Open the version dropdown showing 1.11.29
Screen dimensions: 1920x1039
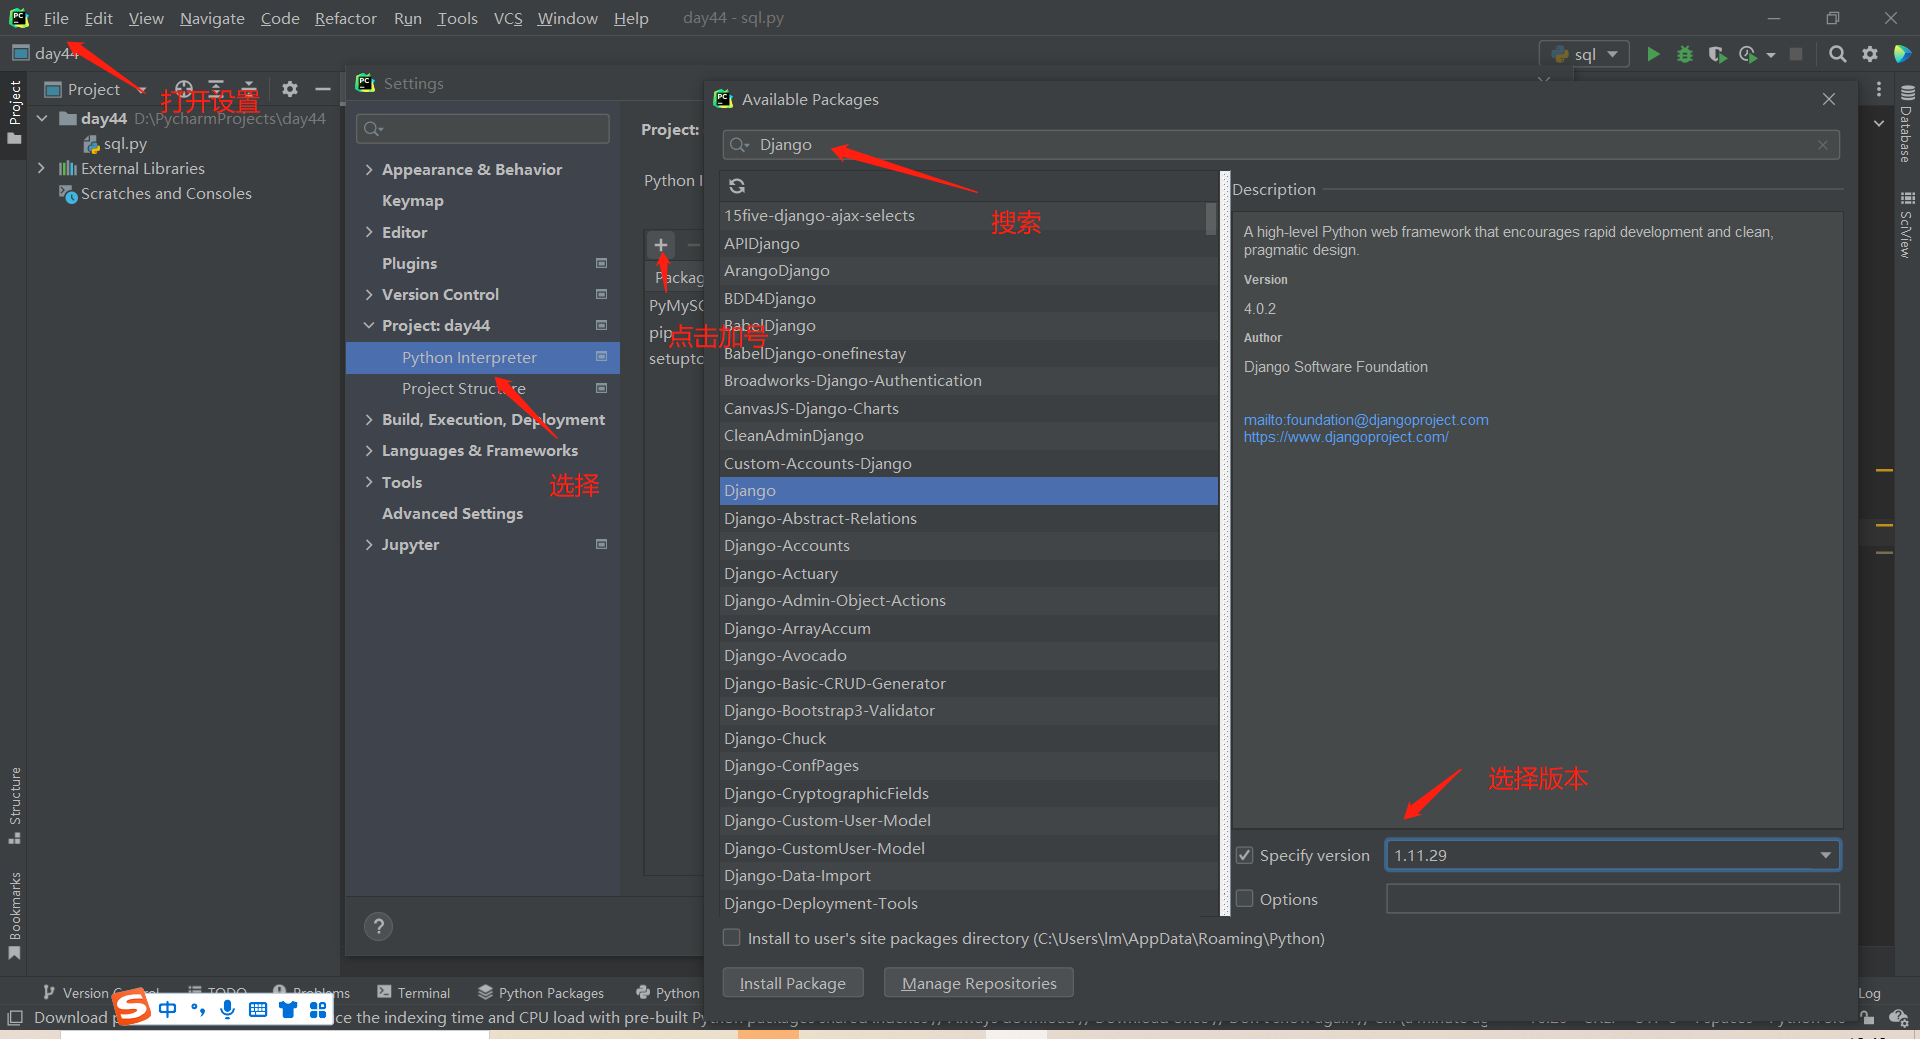1613,855
